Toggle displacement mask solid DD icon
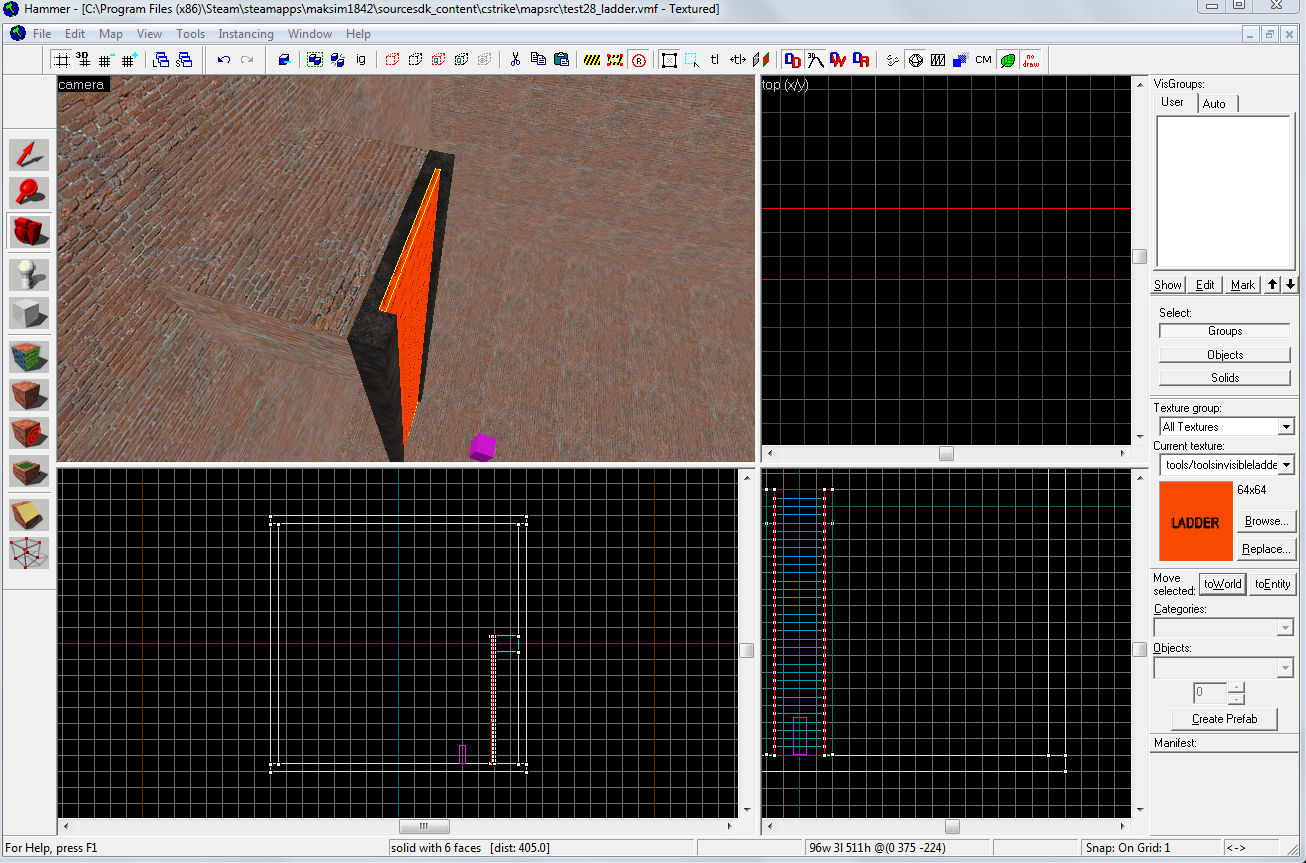Viewport: 1306px width, 863px height. tap(792, 60)
